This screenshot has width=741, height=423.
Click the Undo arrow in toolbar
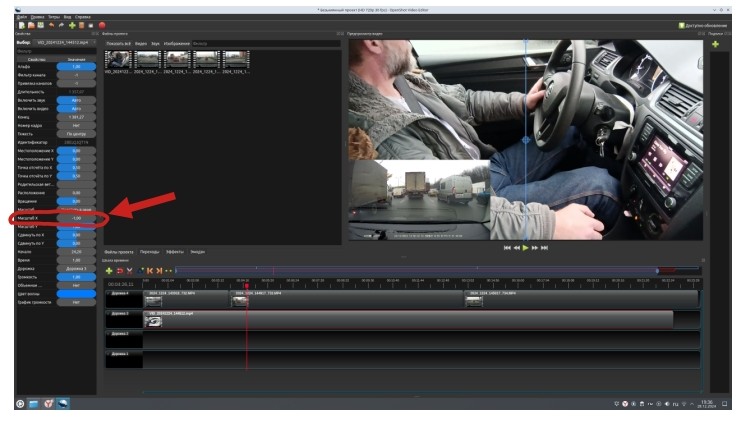click(50, 25)
